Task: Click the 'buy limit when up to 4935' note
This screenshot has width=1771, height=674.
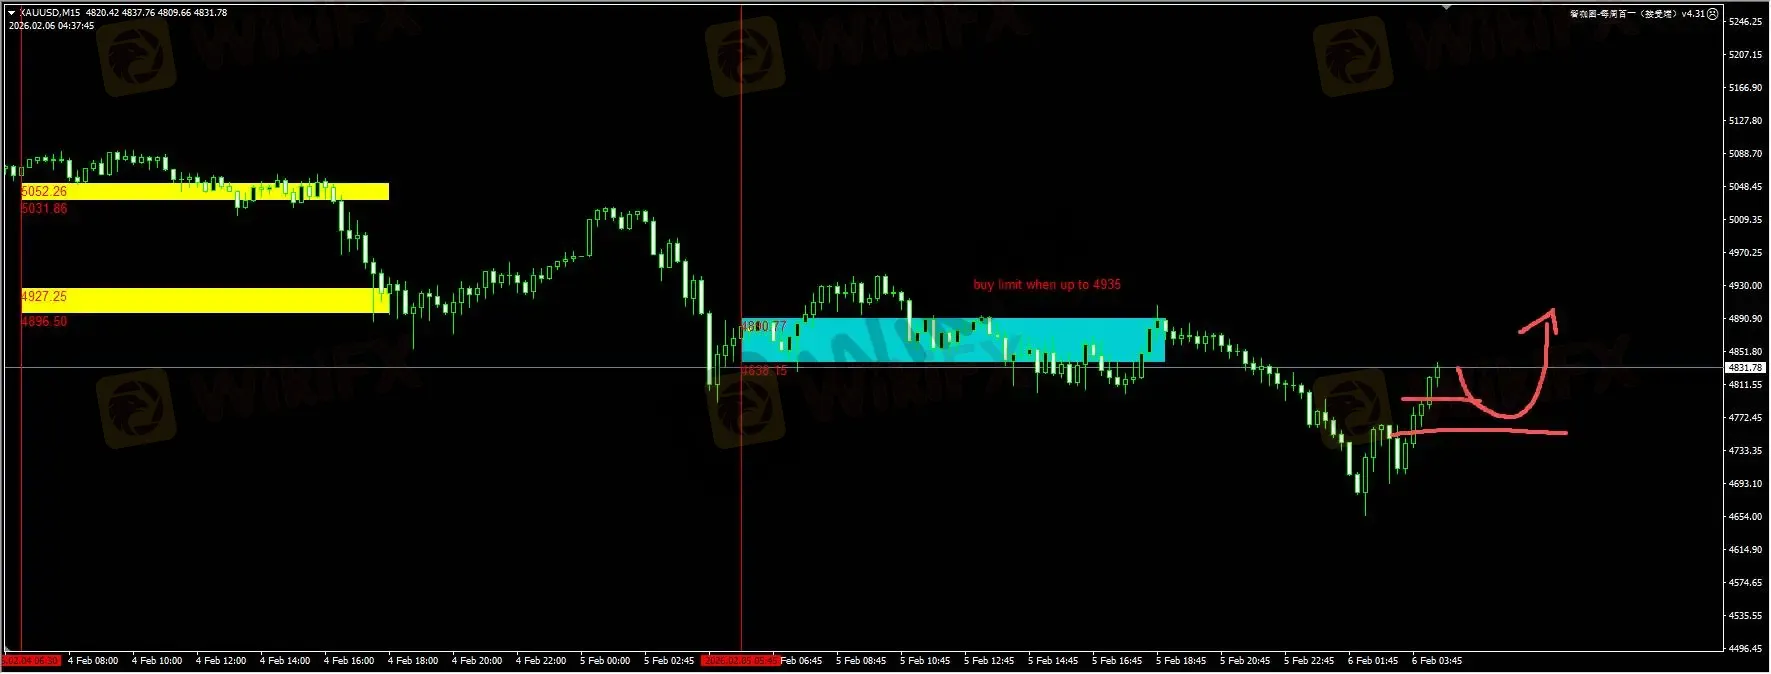Action: (1047, 285)
